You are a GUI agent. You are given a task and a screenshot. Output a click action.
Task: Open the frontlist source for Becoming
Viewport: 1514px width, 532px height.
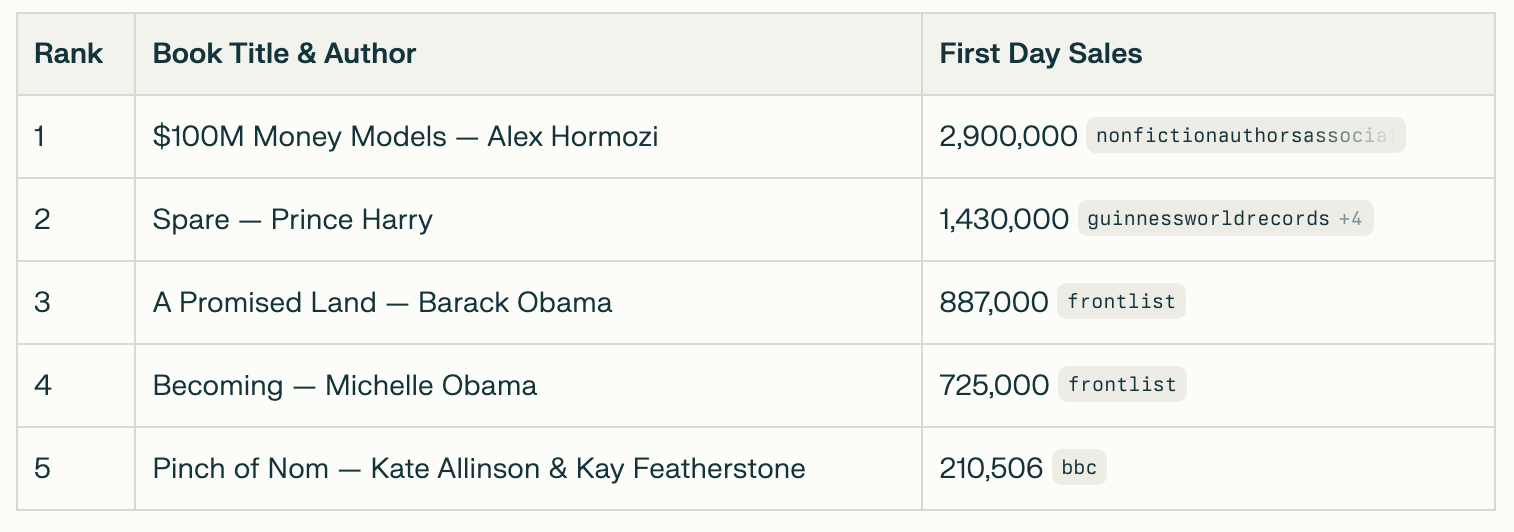pos(1122,385)
